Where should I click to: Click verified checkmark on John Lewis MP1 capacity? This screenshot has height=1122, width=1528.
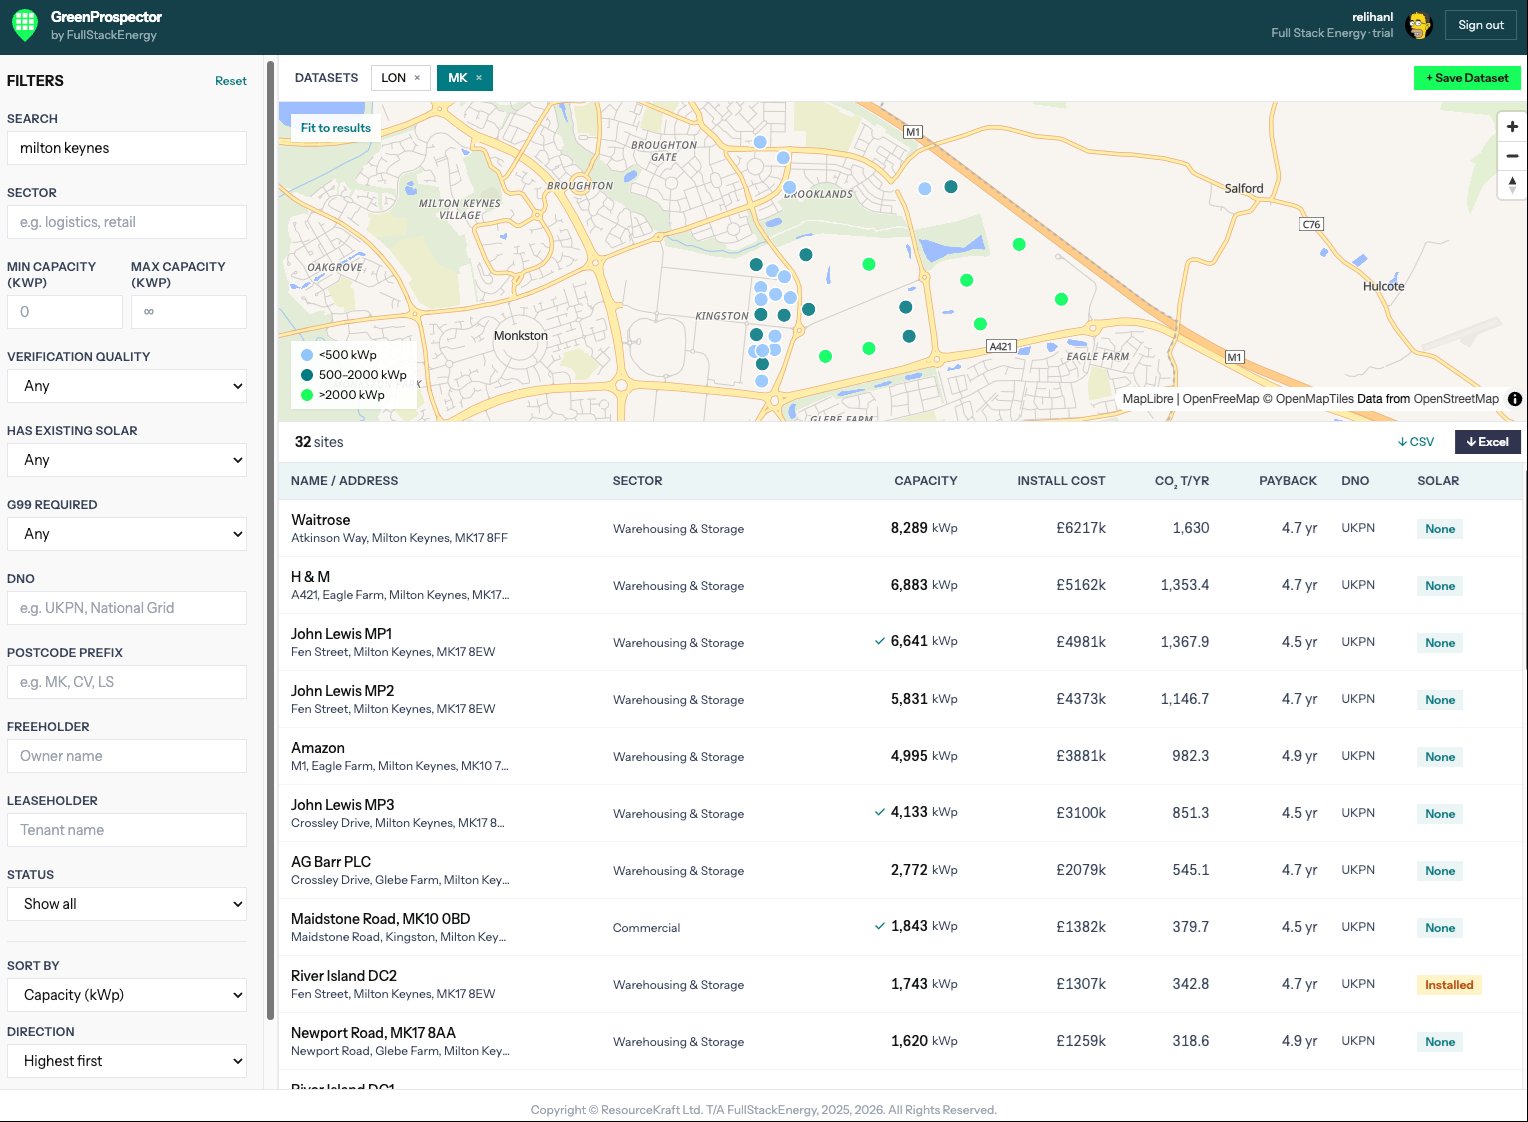[x=880, y=641]
